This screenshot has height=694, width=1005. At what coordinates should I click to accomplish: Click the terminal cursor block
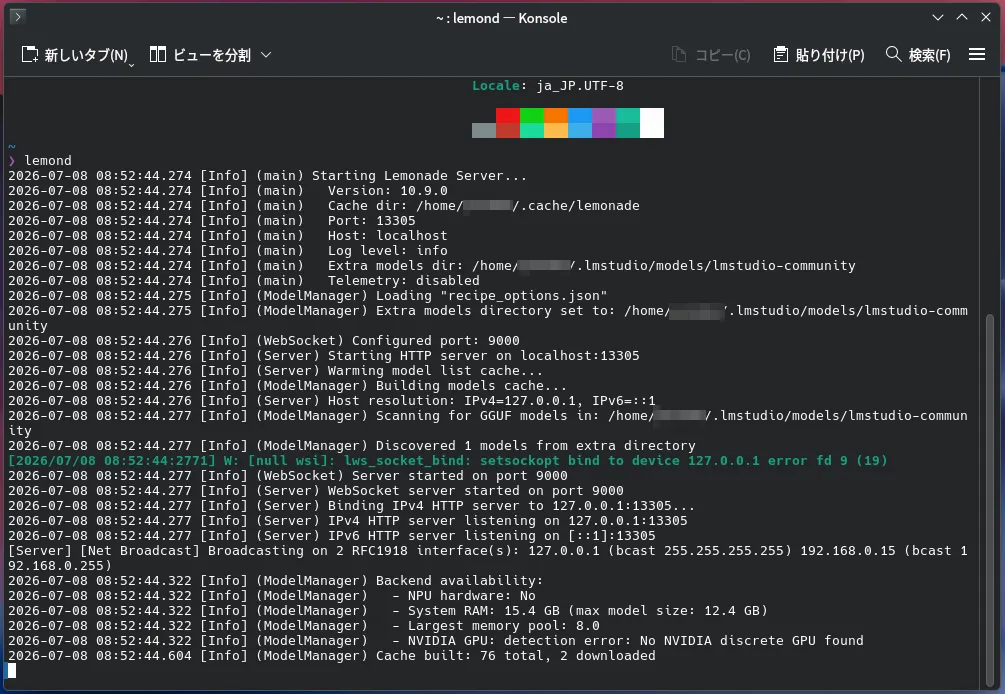click(x=12, y=671)
